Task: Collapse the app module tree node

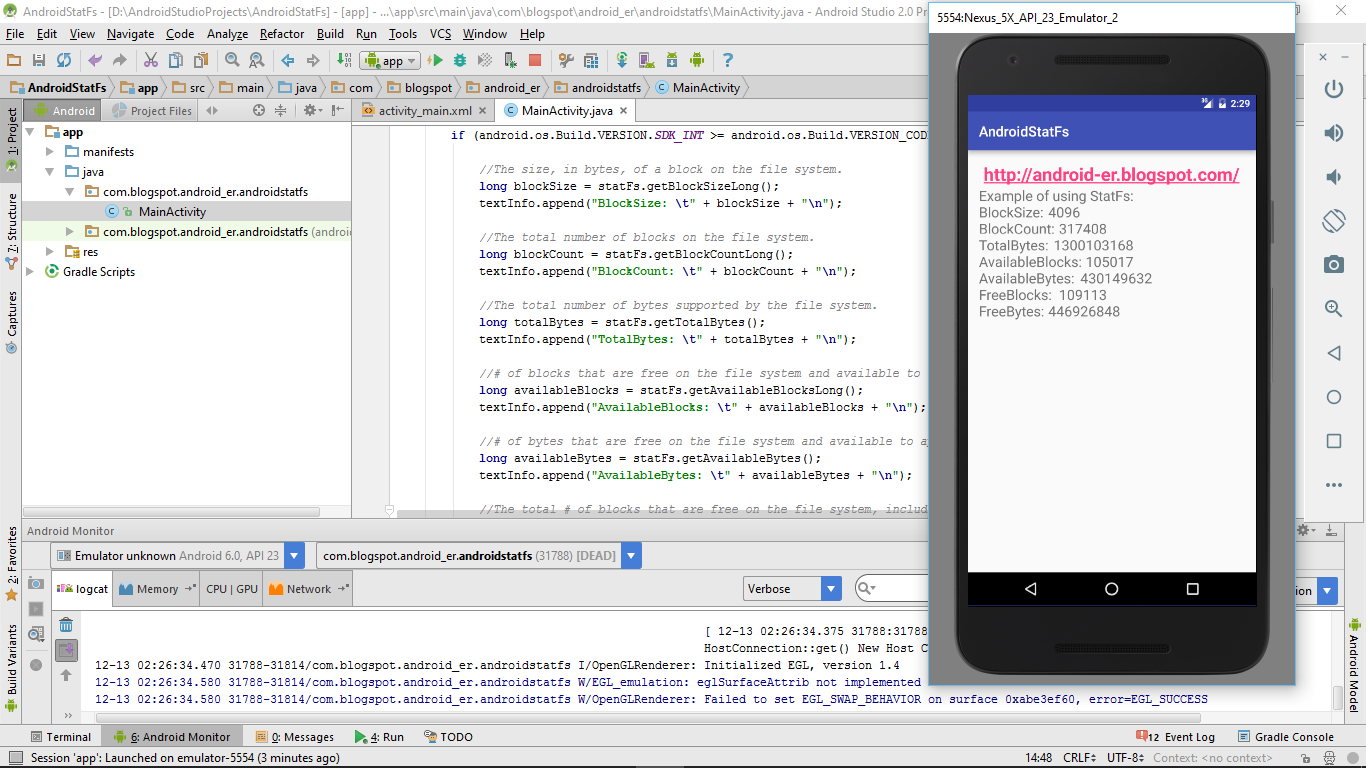Action: [29, 132]
